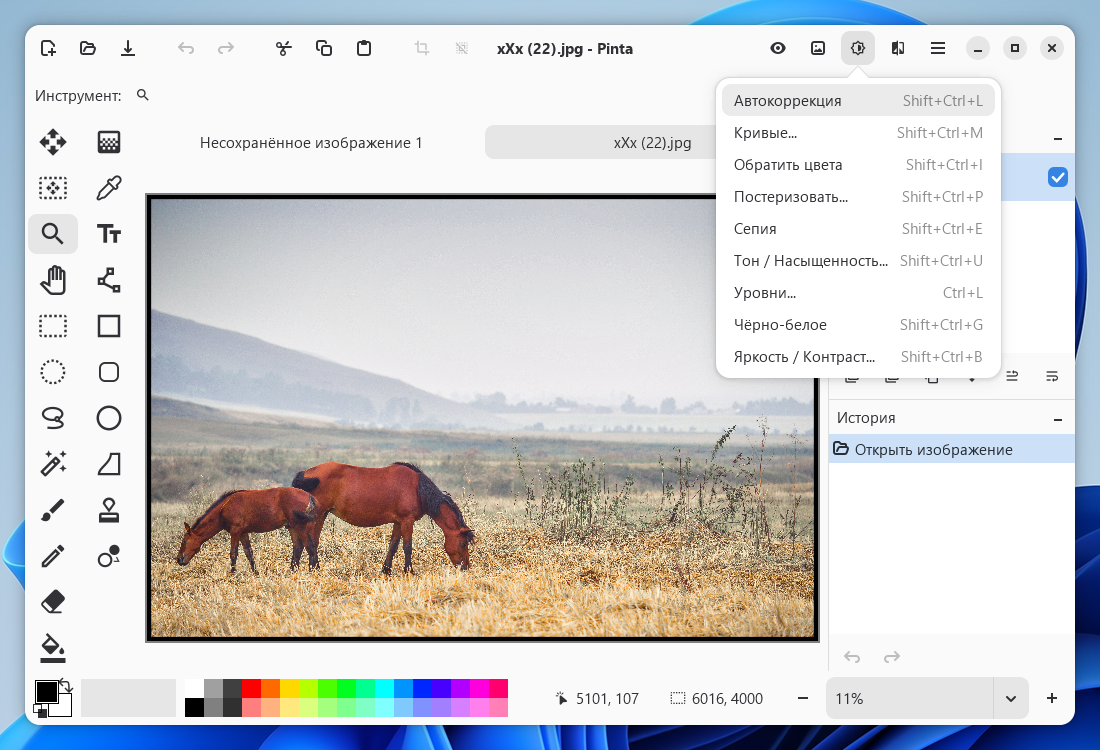Open the main hamburger menu

pos(938,48)
